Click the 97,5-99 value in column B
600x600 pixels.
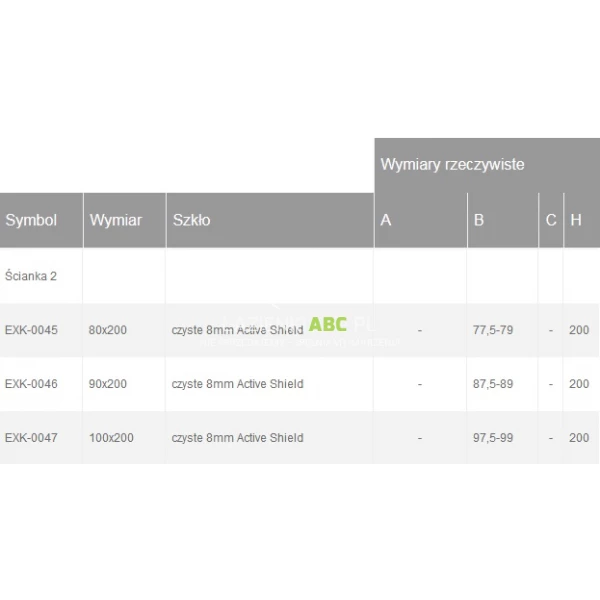coord(493,438)
